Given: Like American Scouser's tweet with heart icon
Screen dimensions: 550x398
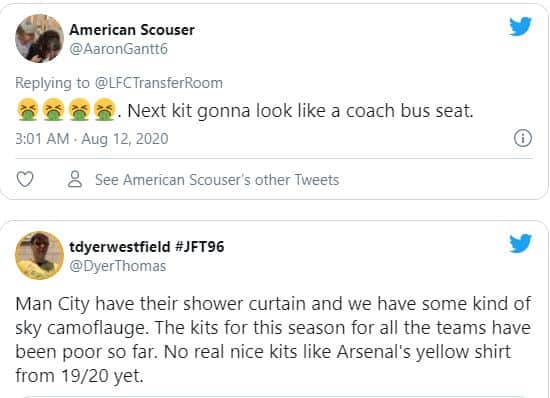Looking at the screenshot, I should coord(25,179).
